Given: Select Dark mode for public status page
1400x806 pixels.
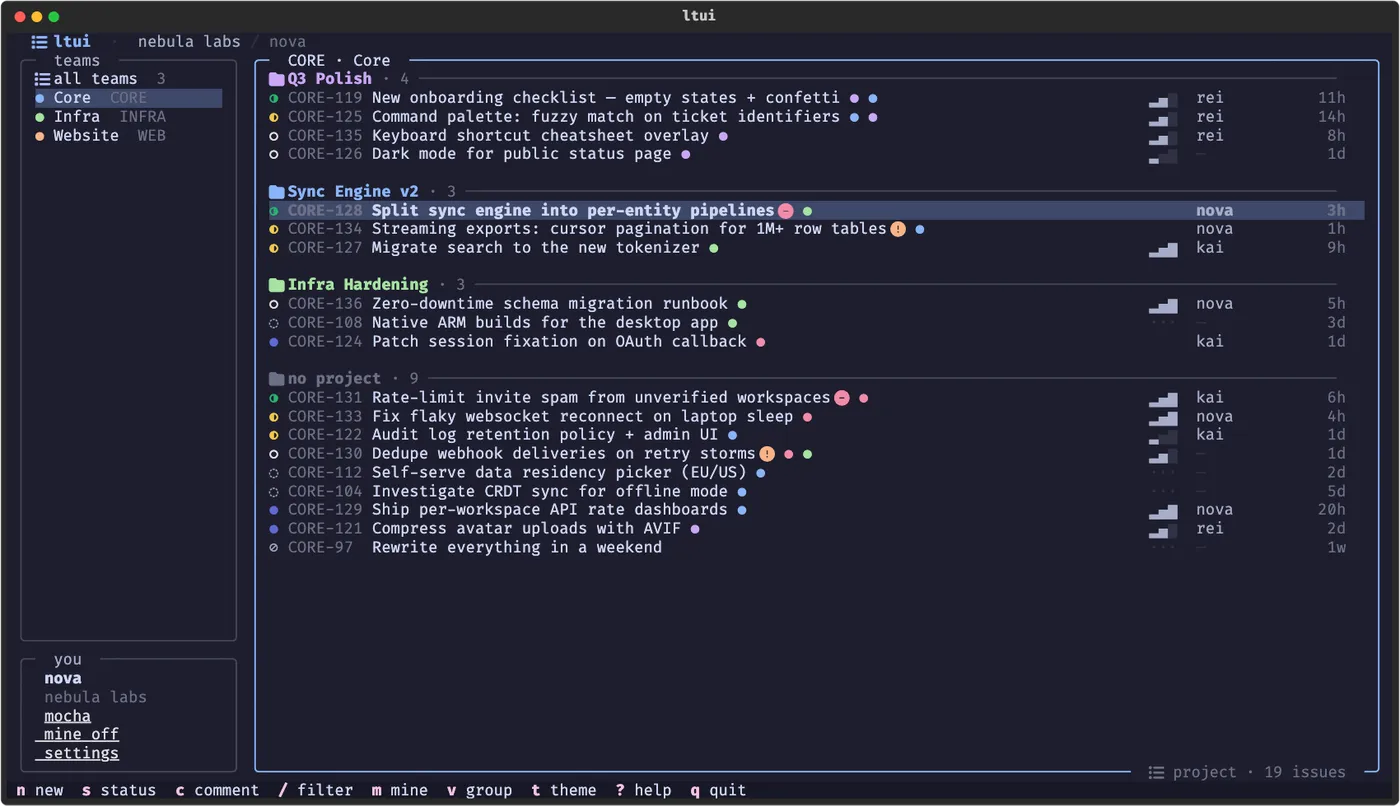Looking at the screenshot, I should point(816,154).
